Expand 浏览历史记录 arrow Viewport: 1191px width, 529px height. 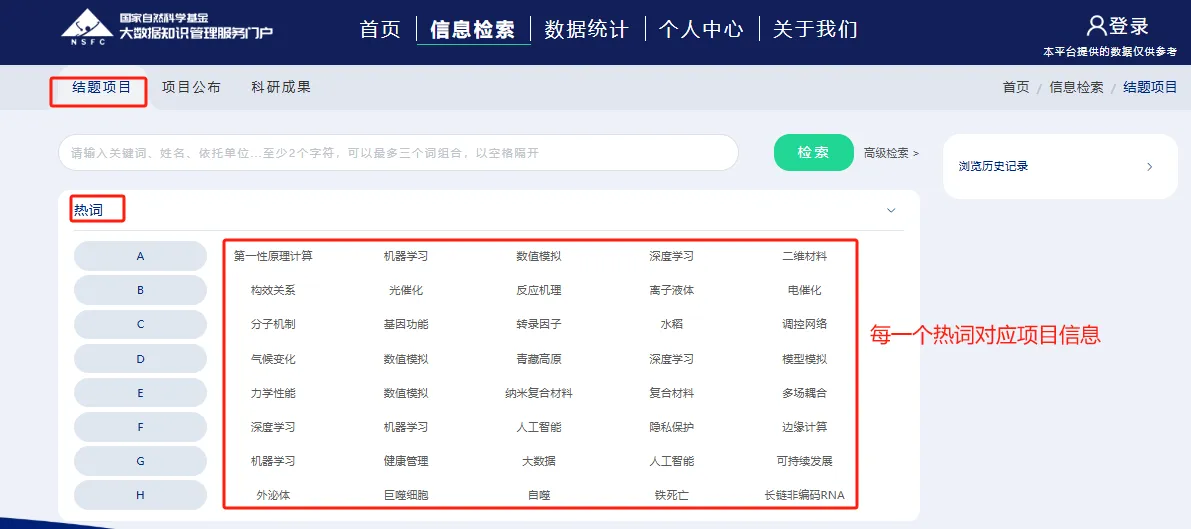pos(1149,167)
